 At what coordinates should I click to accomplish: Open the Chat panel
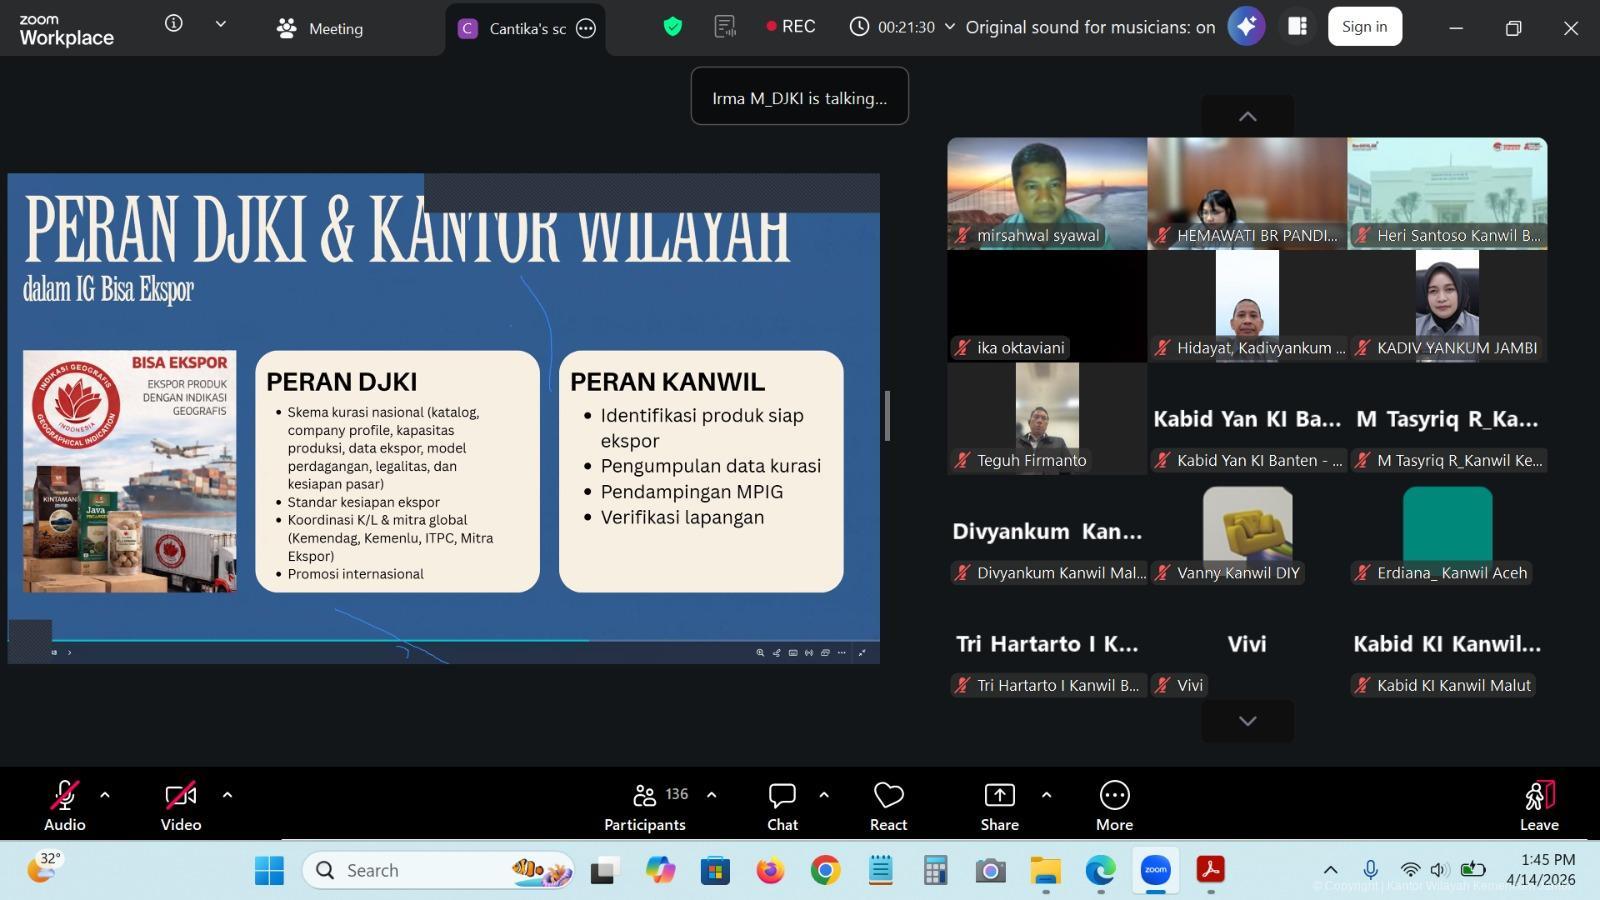782,806
